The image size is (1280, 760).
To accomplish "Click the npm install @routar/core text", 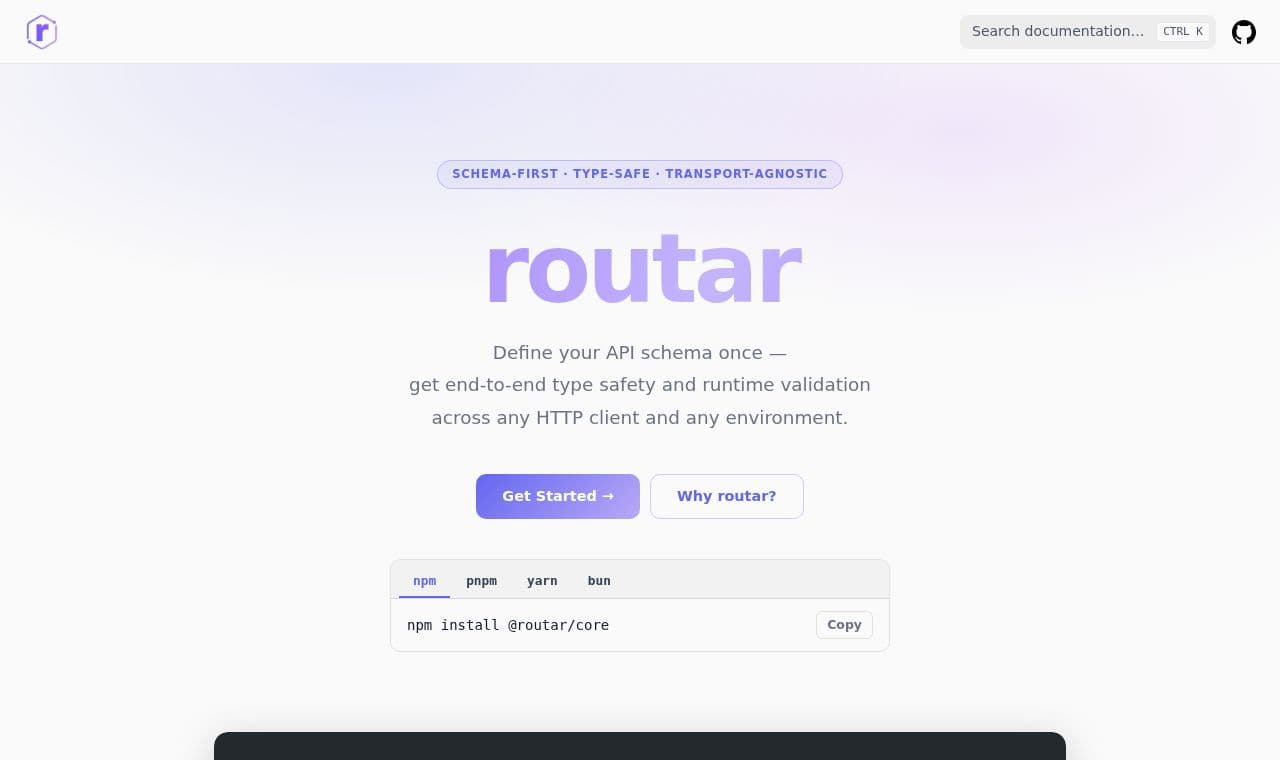I will point(508,625).
